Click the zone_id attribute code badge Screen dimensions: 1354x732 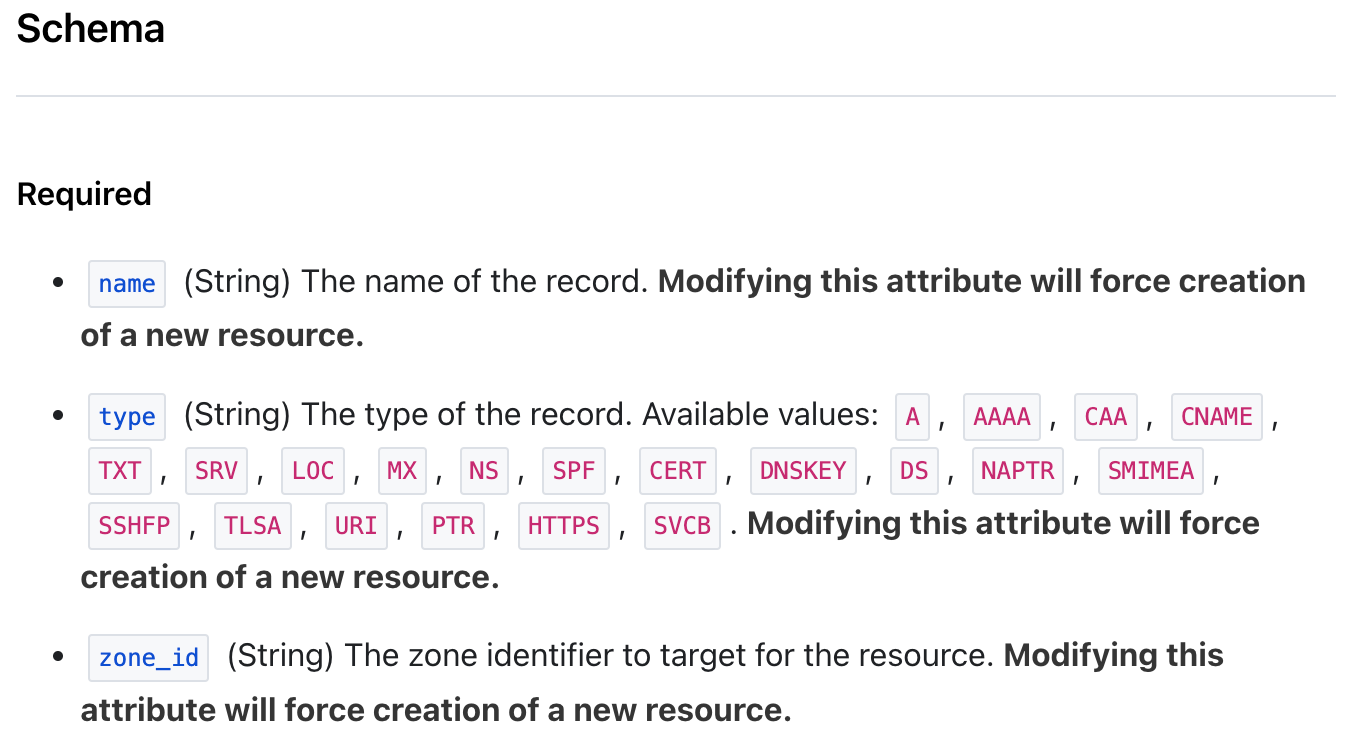pos(148,658)
